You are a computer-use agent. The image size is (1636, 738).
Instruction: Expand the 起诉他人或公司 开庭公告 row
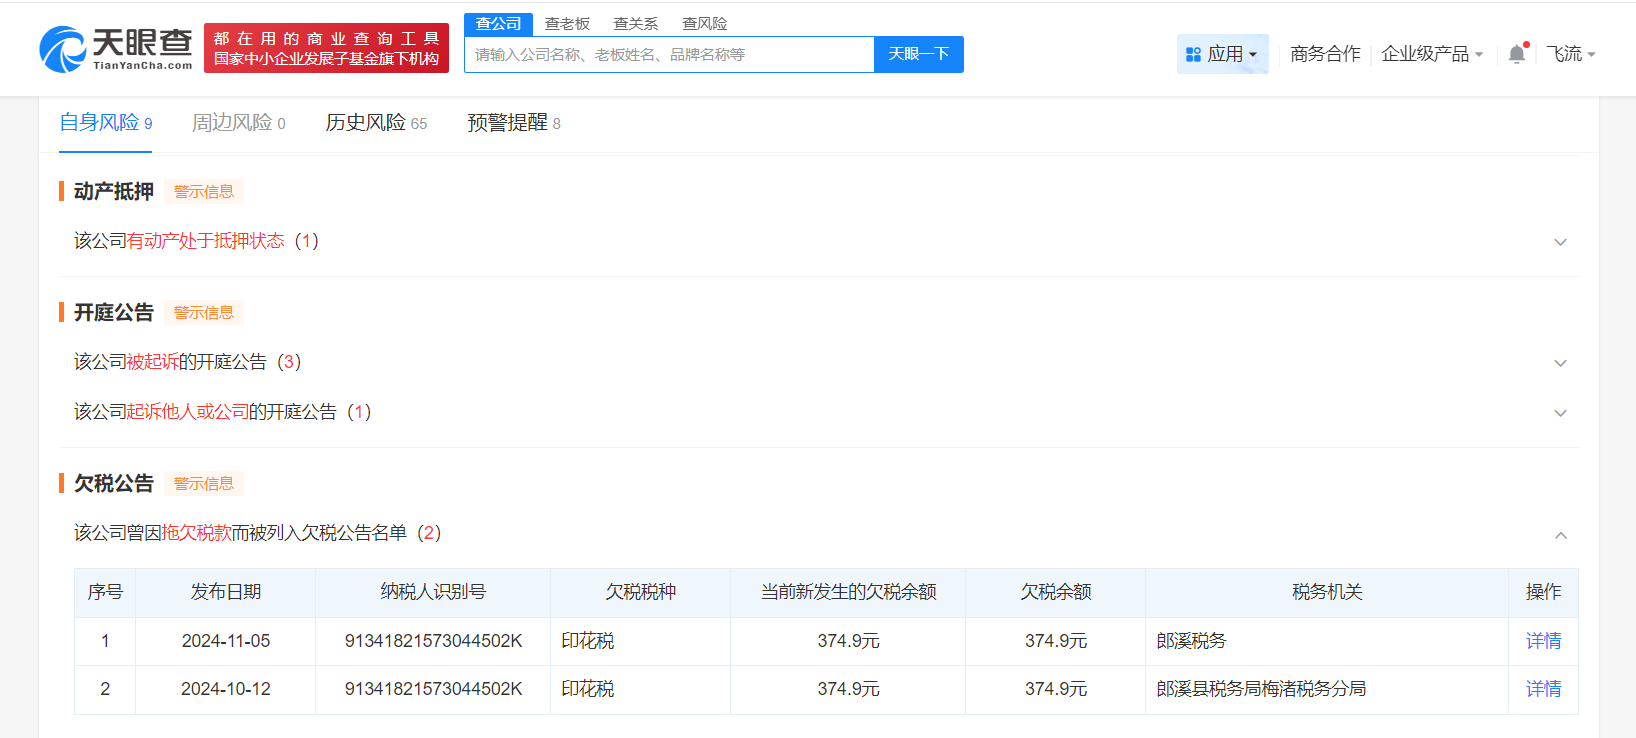(x=1560, y=413)
